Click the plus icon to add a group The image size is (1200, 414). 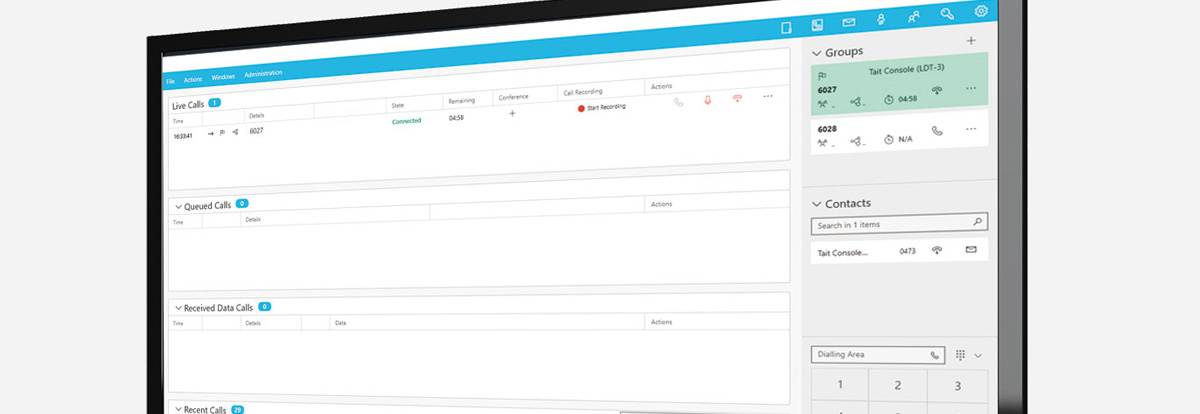(970, 41)
